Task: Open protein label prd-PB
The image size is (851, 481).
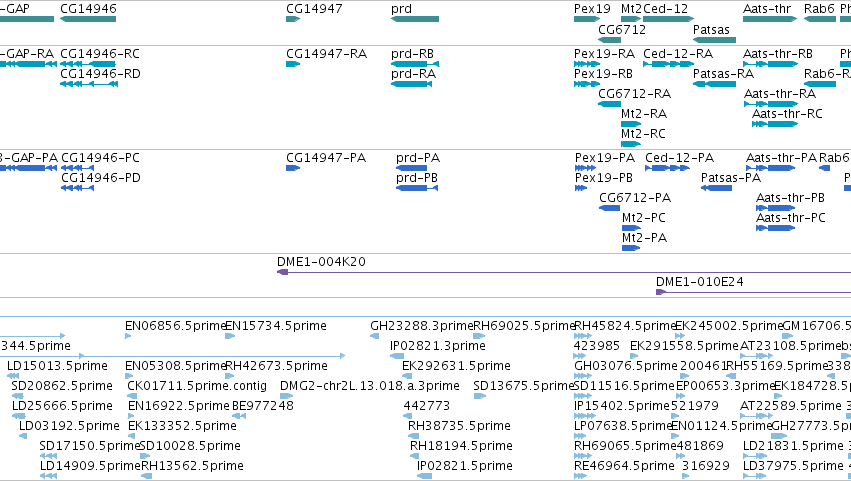Action: click(x=417, y=178)
